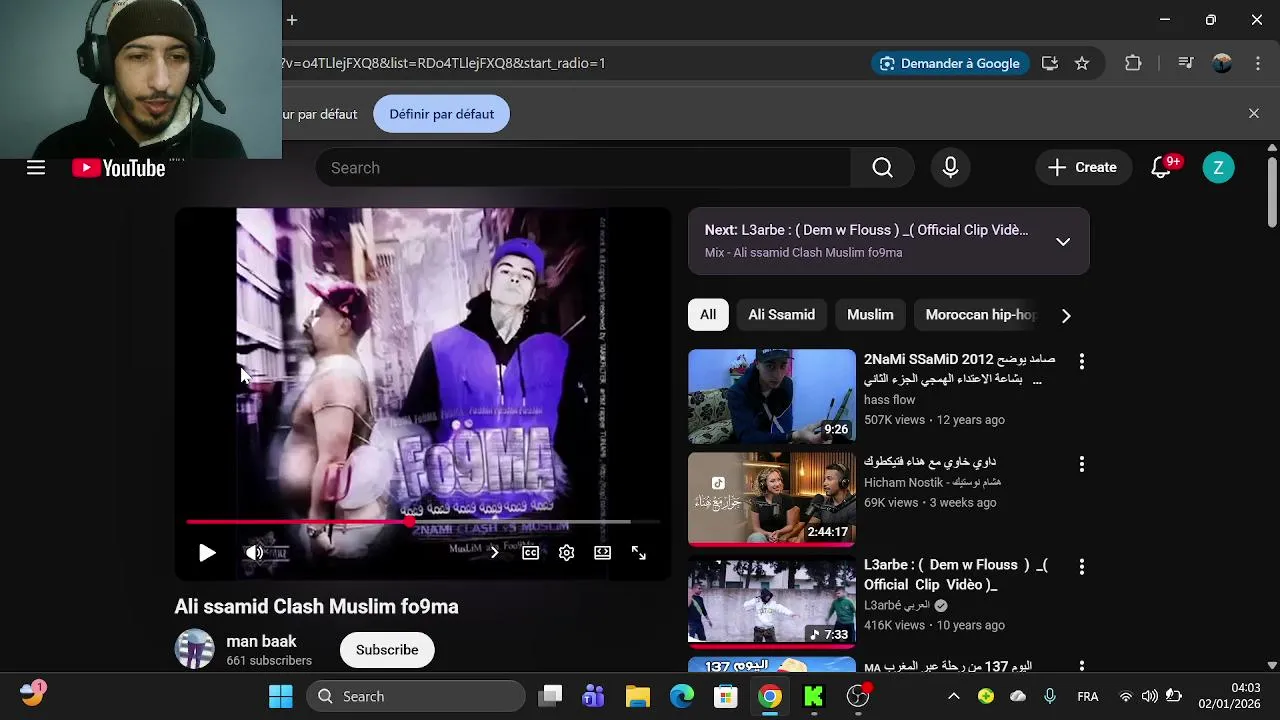Open Chrome three-dot menu

(x=1257, y=63)
